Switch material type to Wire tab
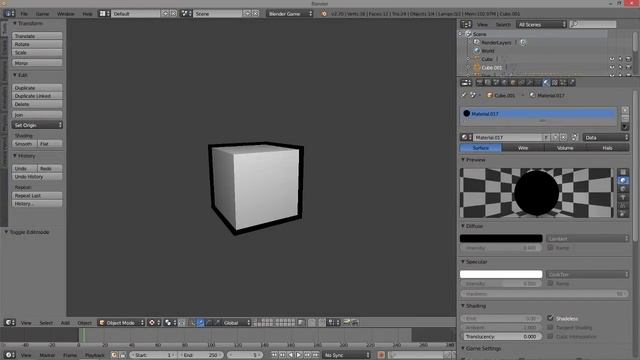640x360 pixels. coord(523,148)
